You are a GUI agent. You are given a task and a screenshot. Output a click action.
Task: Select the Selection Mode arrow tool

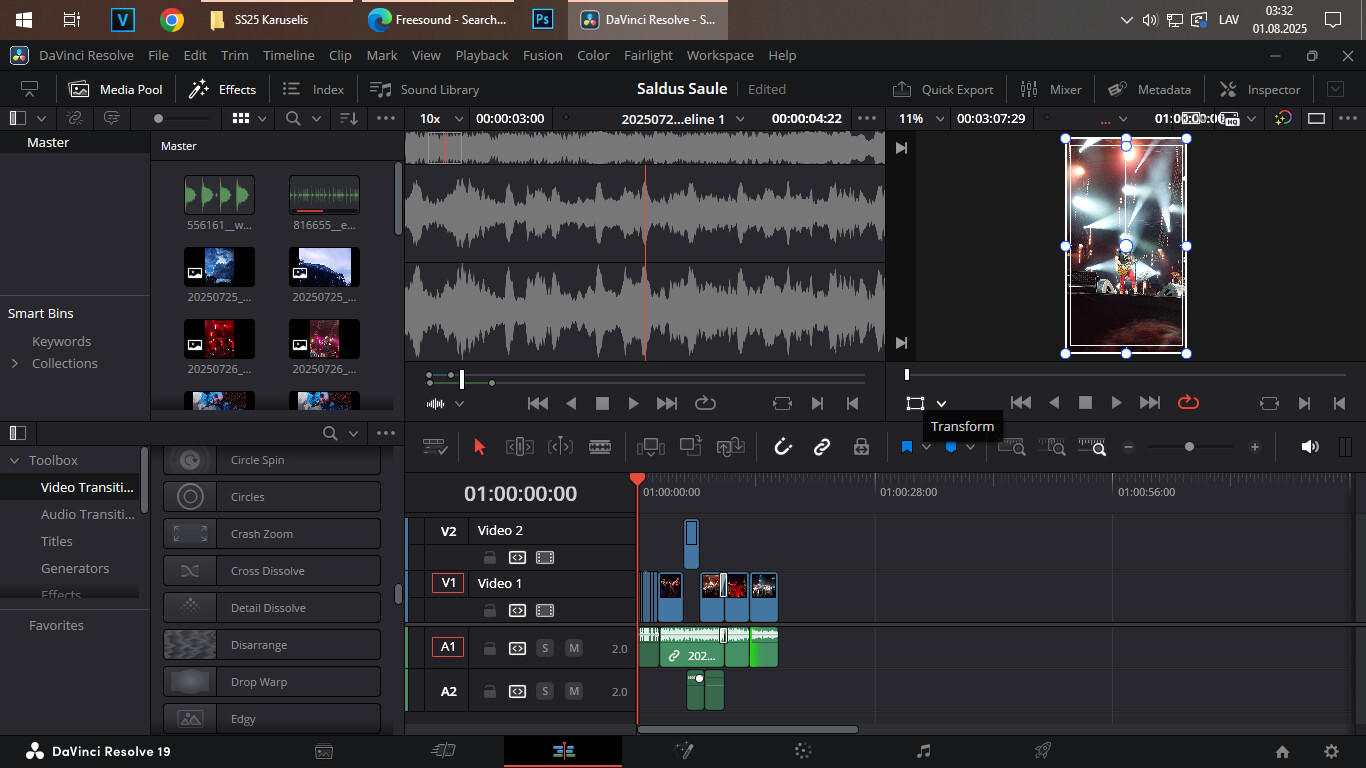pyautogui.click(x=479, y=447)
